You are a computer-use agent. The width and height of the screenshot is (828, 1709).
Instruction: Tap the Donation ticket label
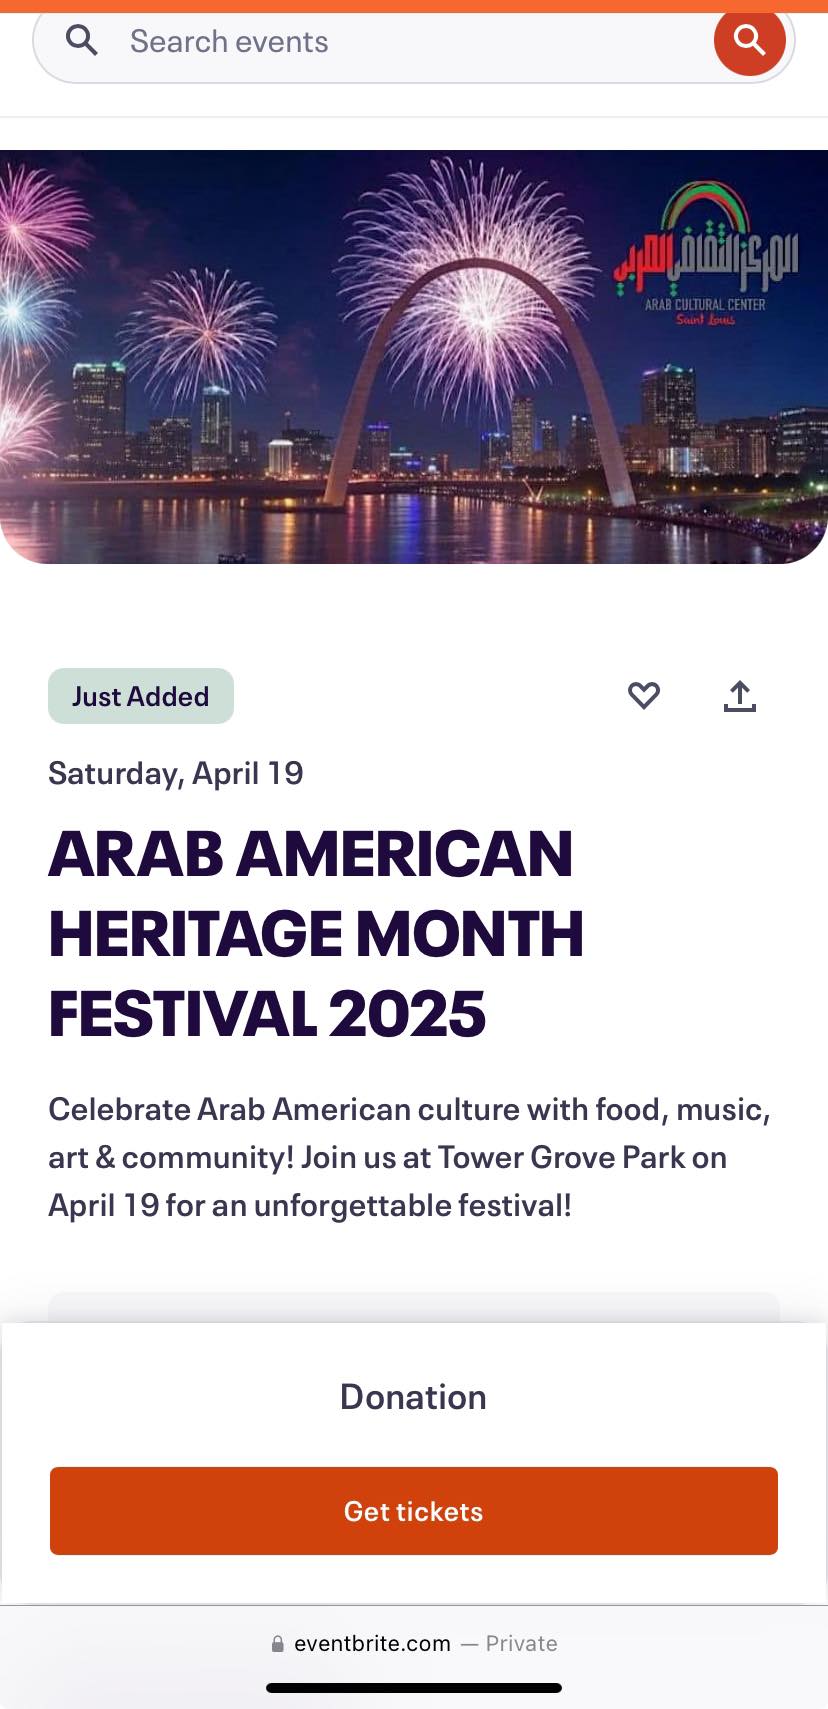coord(413,1397)
